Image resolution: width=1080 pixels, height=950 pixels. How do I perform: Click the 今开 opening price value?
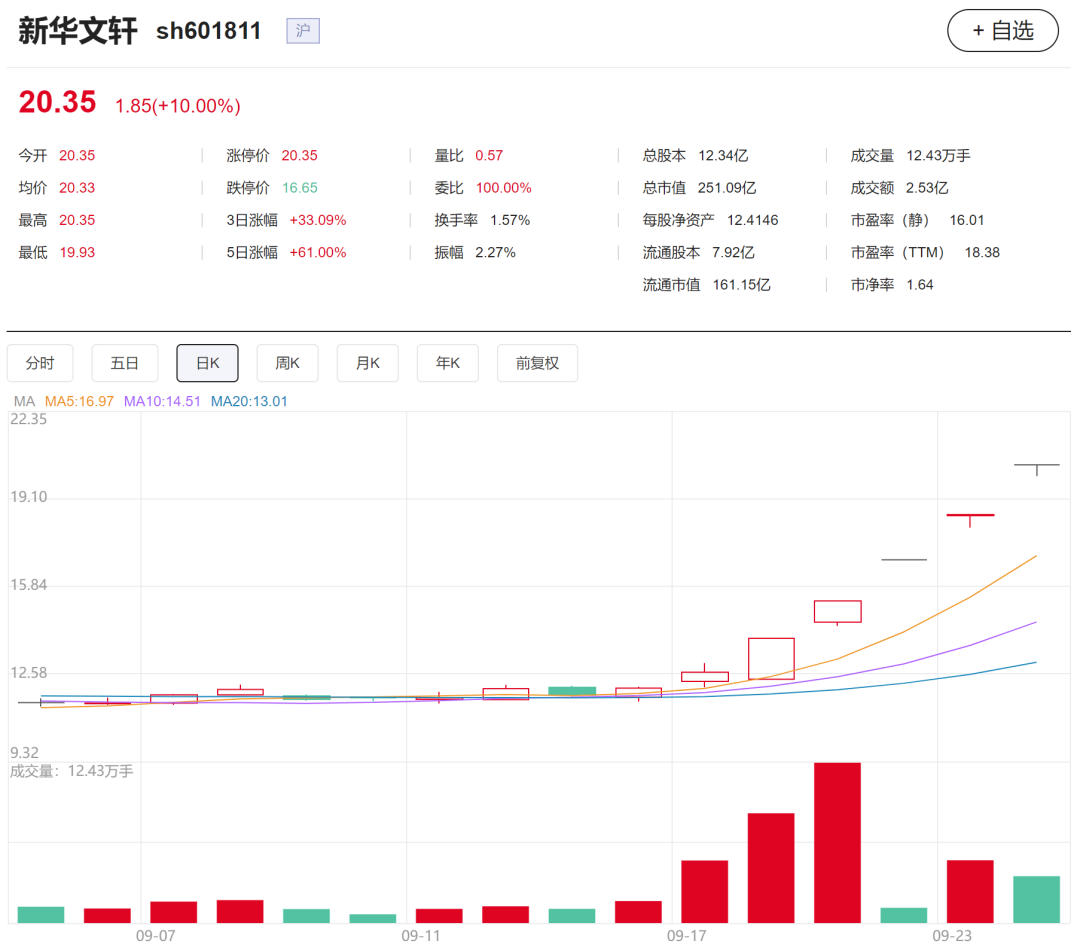click(77, 156)
